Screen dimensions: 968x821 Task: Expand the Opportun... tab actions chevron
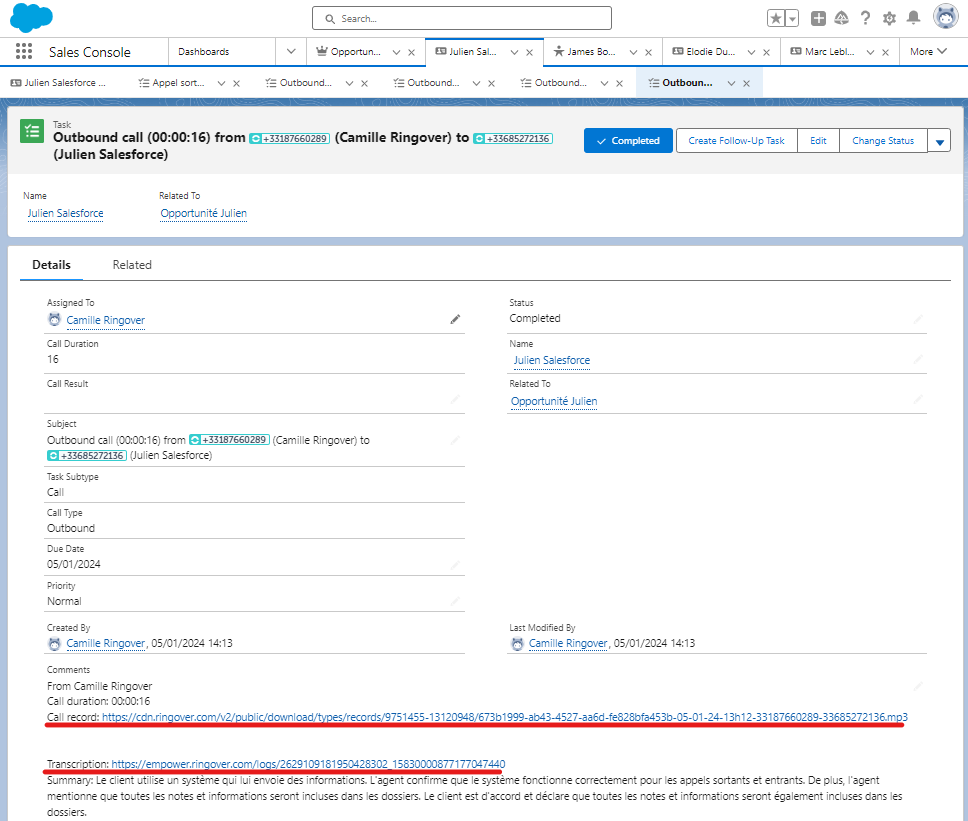396,52
